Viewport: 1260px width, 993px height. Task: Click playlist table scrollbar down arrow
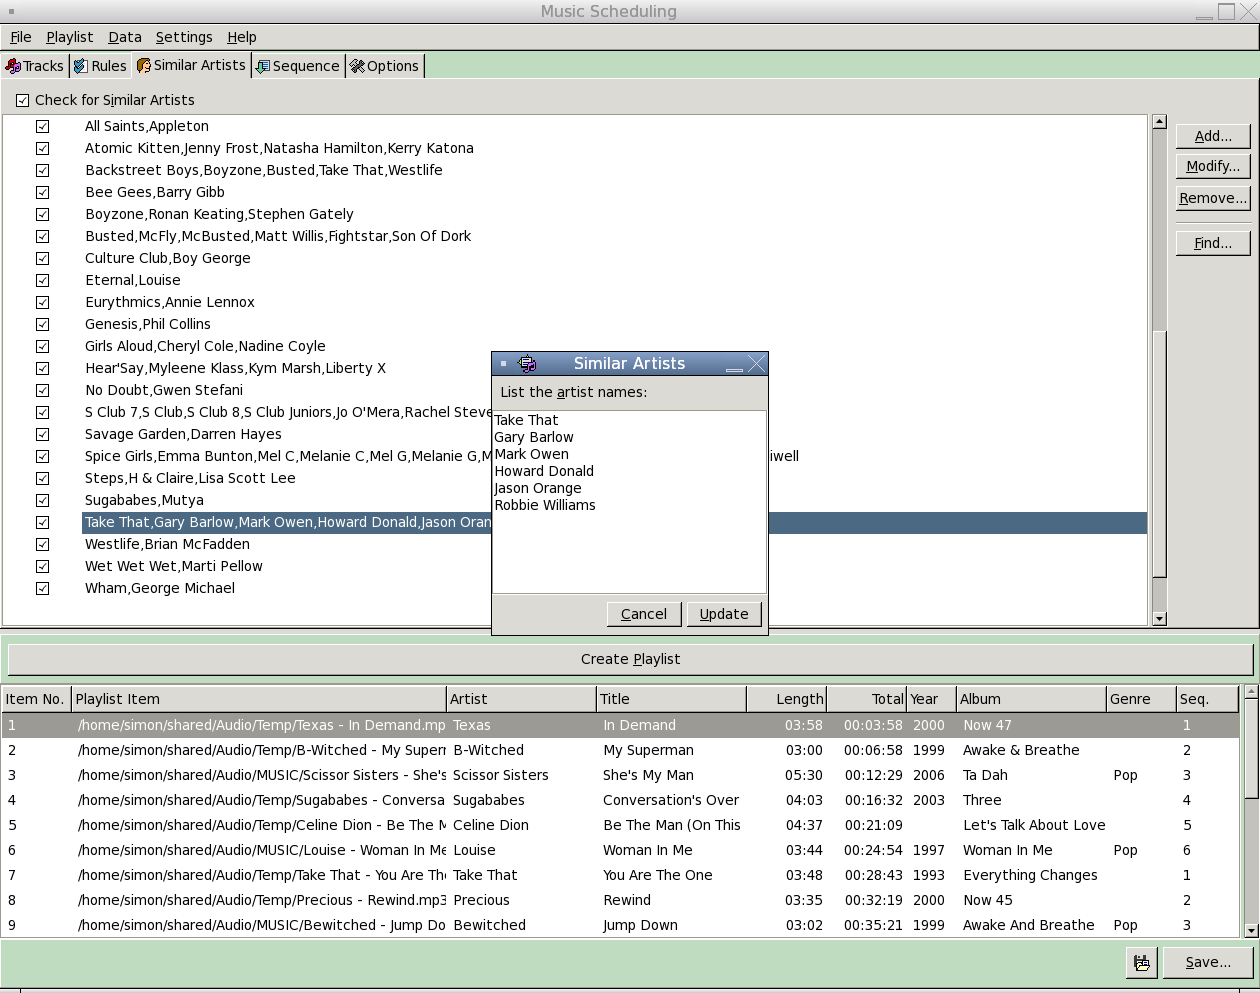click(x=1250, y=931)
